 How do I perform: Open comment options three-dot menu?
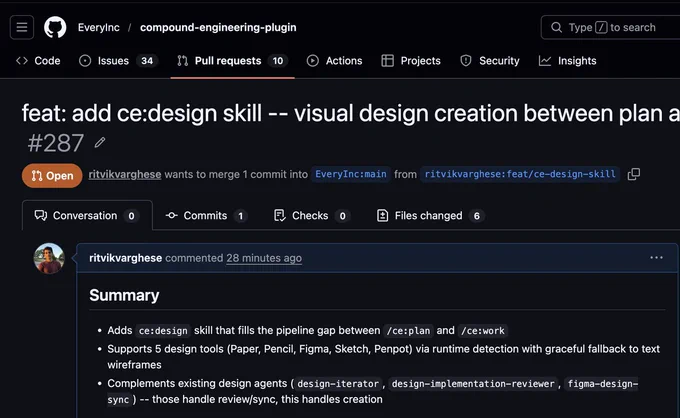tap(657, 258)
